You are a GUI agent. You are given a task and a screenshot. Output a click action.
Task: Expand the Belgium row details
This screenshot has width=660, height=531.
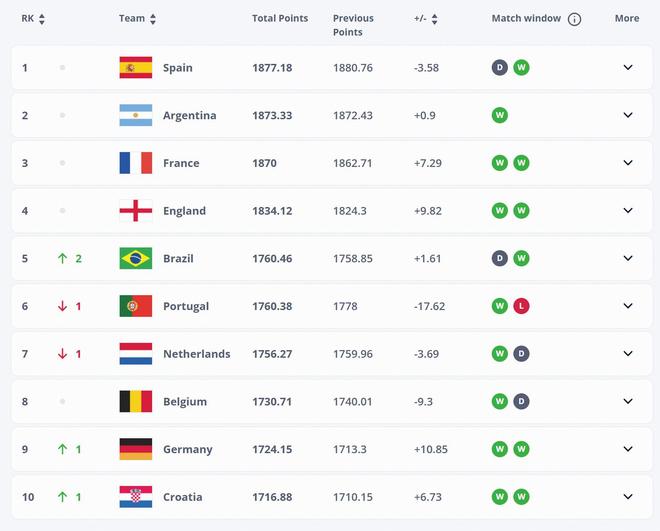click(628, 402)
